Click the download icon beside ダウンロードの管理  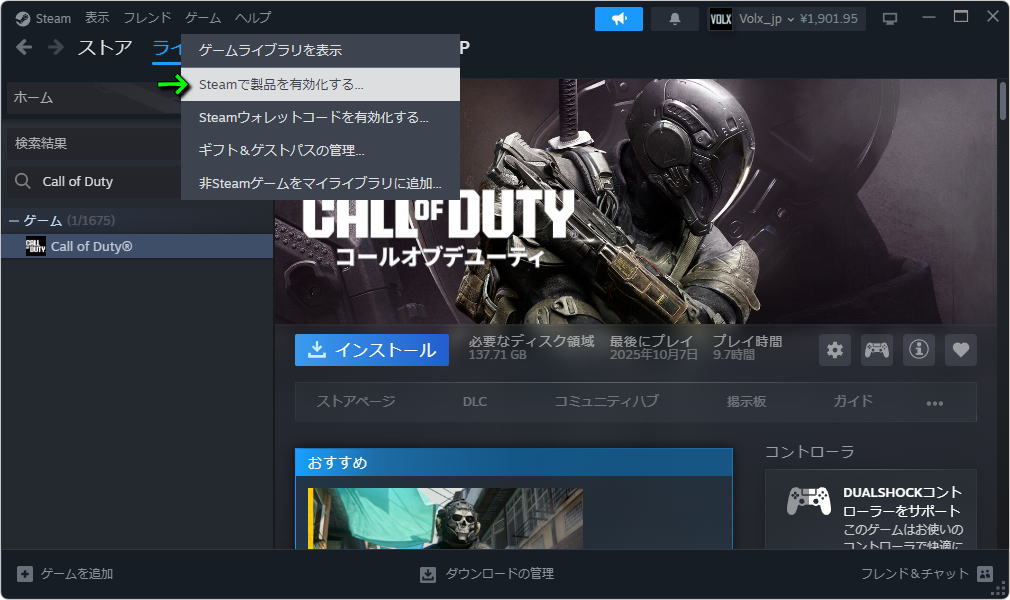pos(428,574)
